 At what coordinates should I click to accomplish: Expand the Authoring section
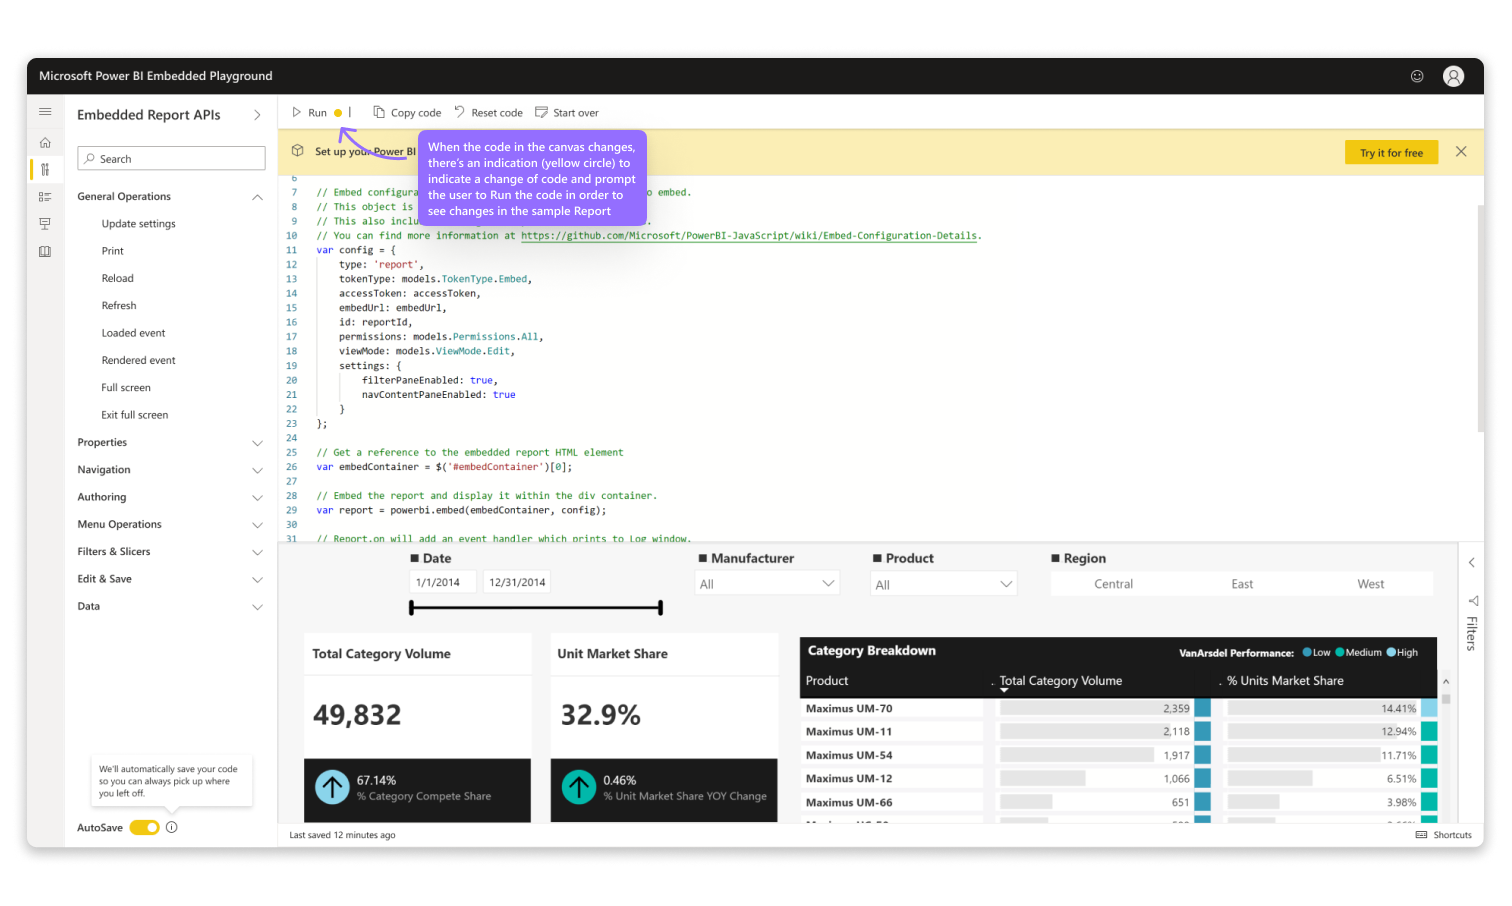click(x=257, y=497)
